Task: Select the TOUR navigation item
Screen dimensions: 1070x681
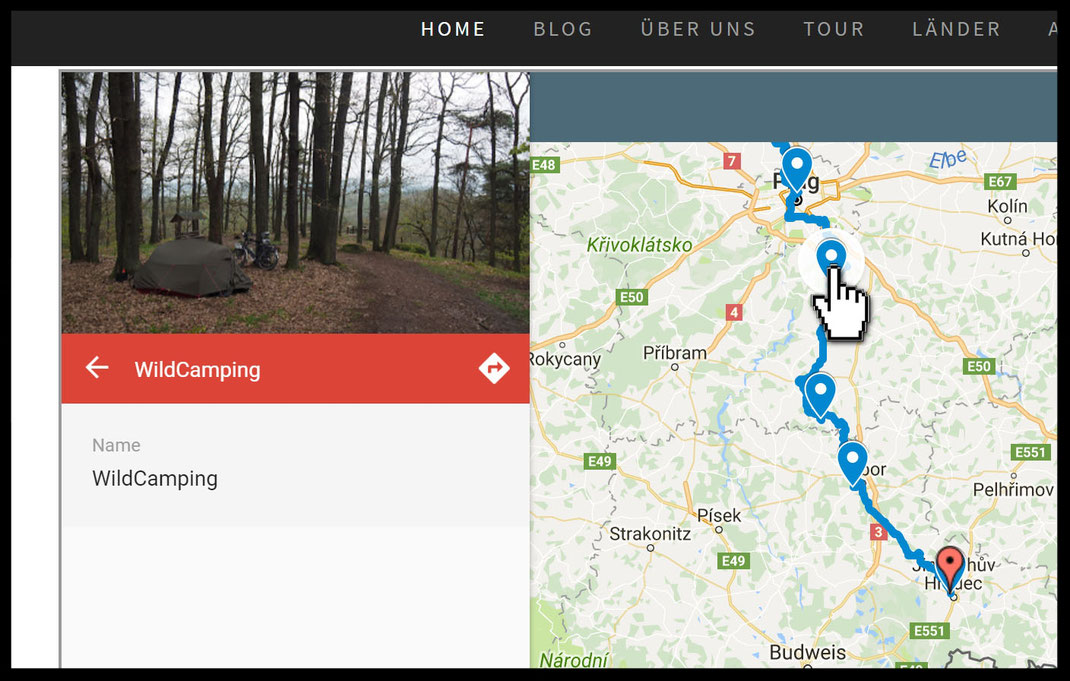Action: 834,29
